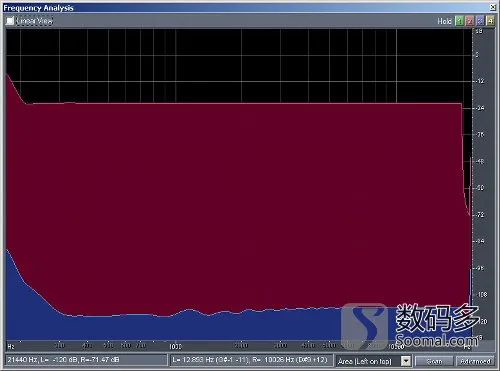Viewport: 500px width, 371px height.
Task: Click the green Hold 1 button
Action: (x=459, y=21)
